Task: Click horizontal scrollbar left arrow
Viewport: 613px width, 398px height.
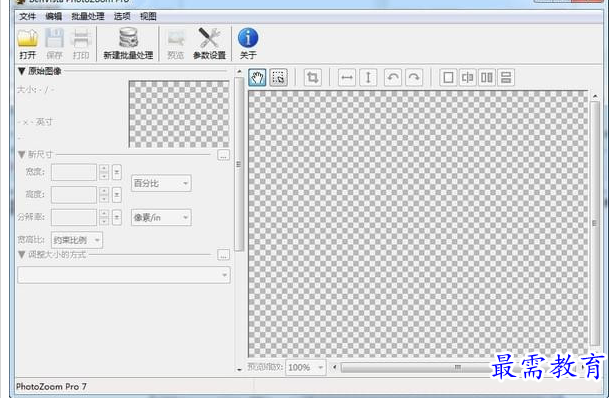Action: click(335, 368)
